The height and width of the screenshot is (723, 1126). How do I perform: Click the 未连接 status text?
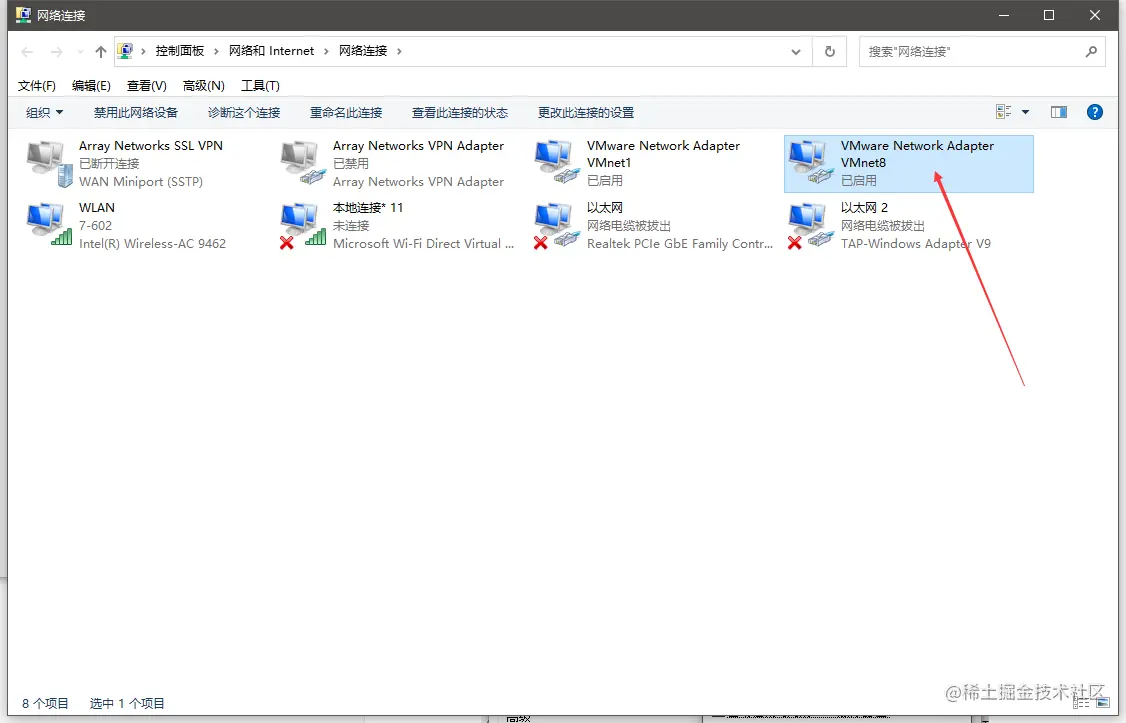pyautogui.click(x=350, y=225)
